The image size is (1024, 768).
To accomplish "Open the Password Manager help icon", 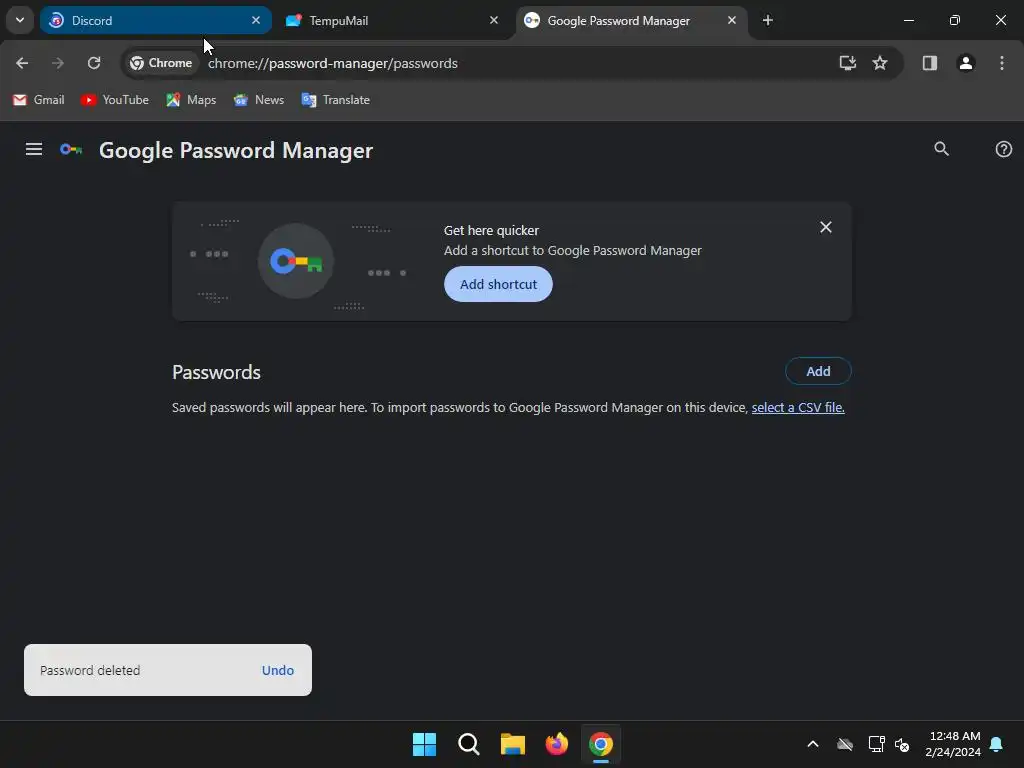I will [x=1004, y=149].
